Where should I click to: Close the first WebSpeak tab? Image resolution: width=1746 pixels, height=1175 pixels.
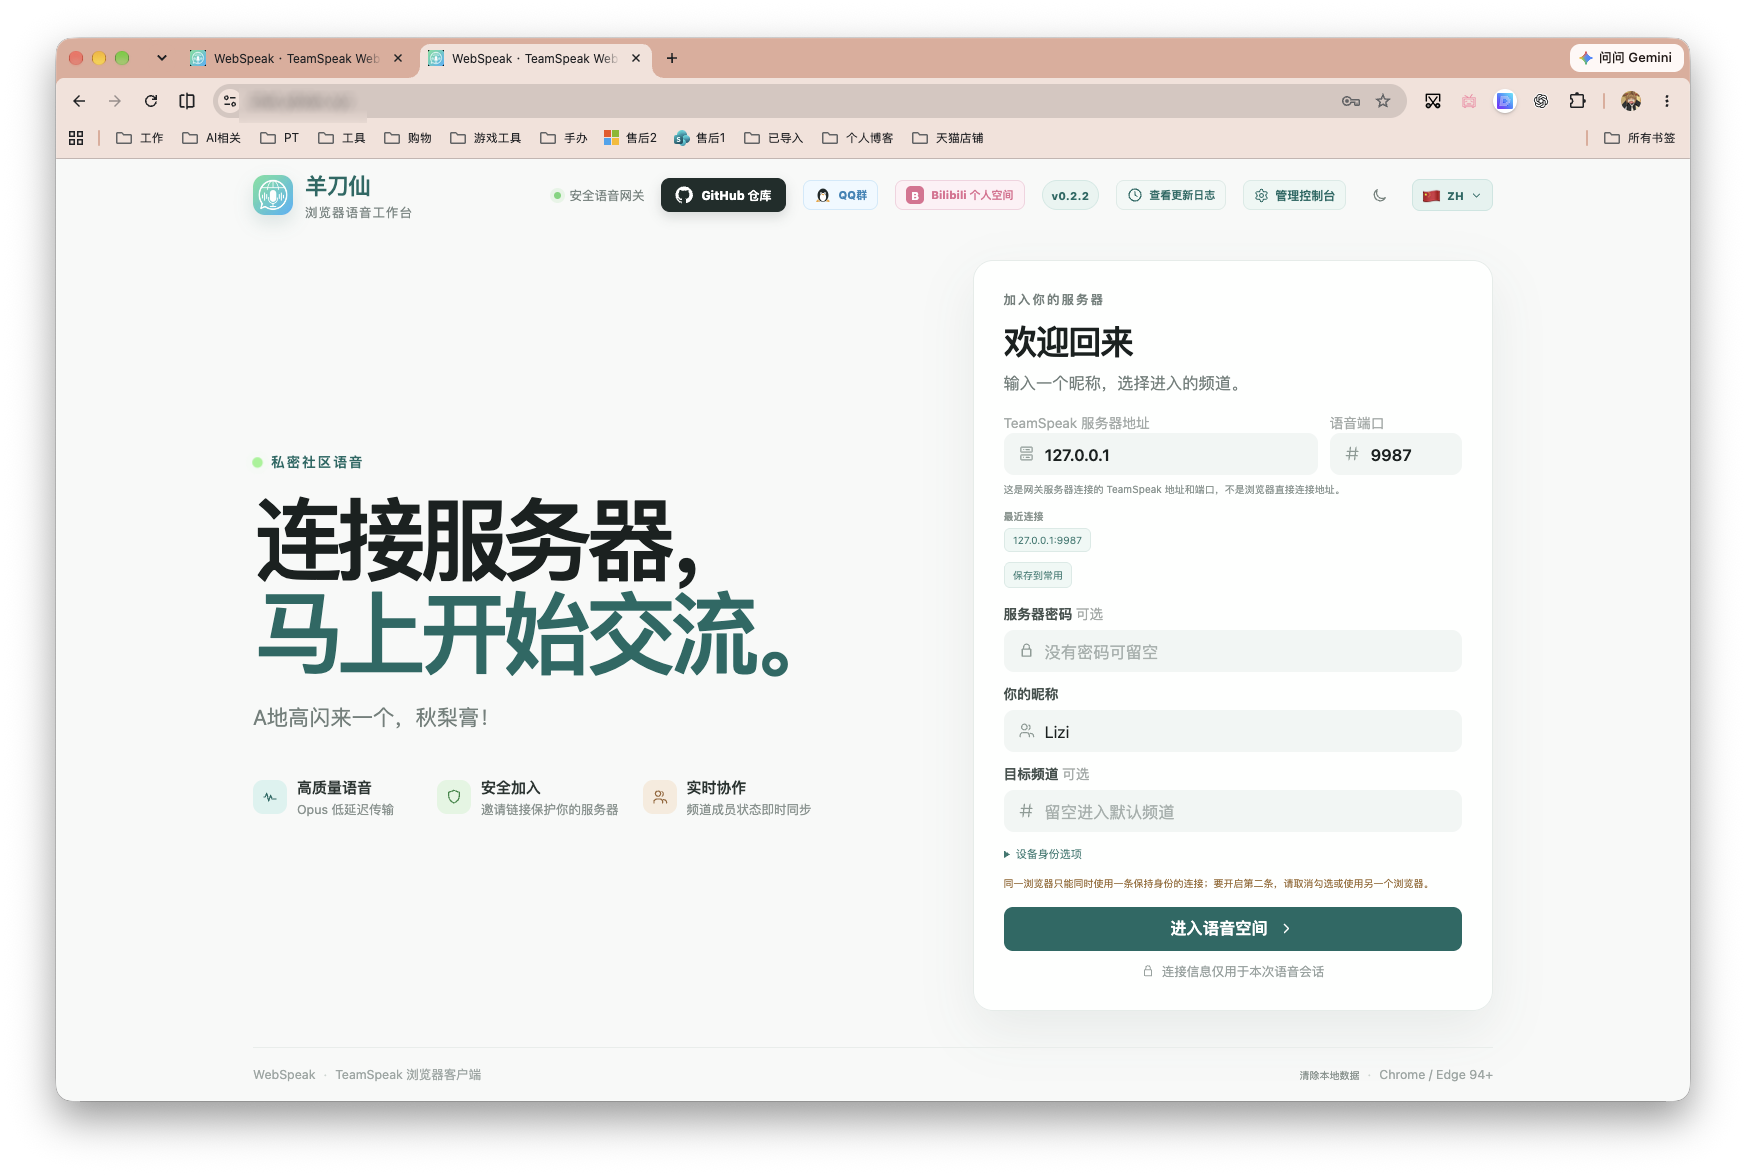coord(398,58)
